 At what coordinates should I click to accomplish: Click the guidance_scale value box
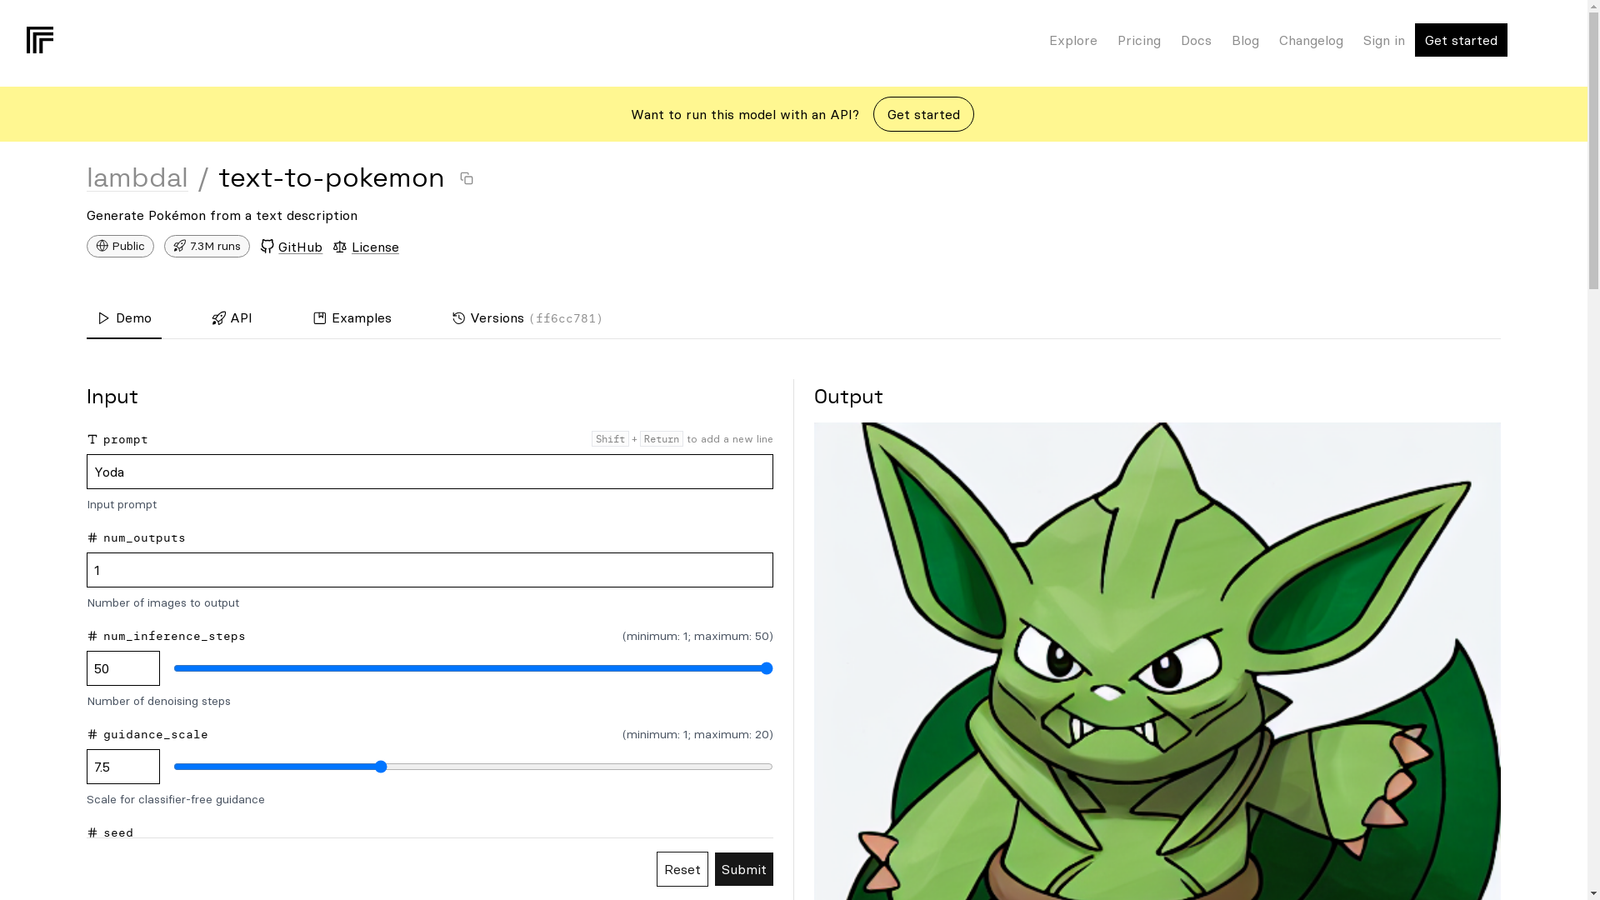click(x=123, y=767)
